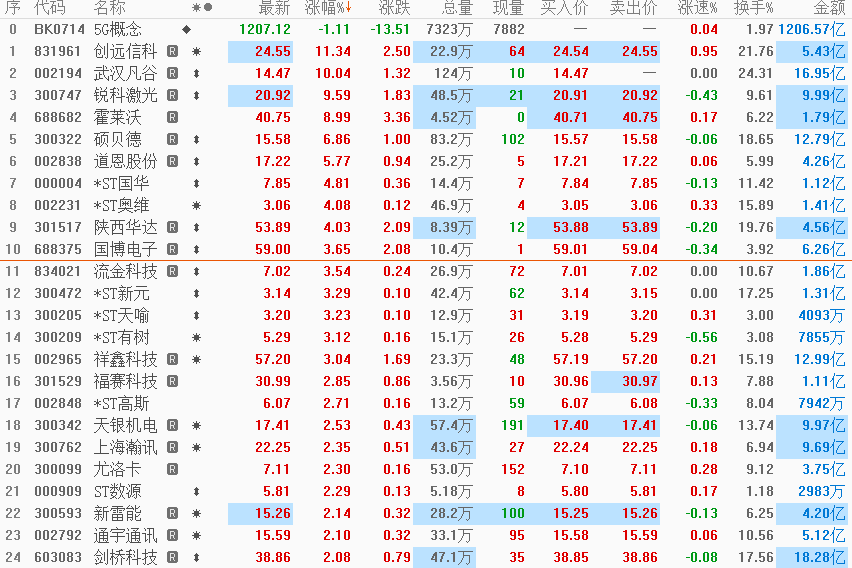Click the star marker beside *ST奥维
The width and height of the screenshot is (852, 568).
tap(197, 205)
